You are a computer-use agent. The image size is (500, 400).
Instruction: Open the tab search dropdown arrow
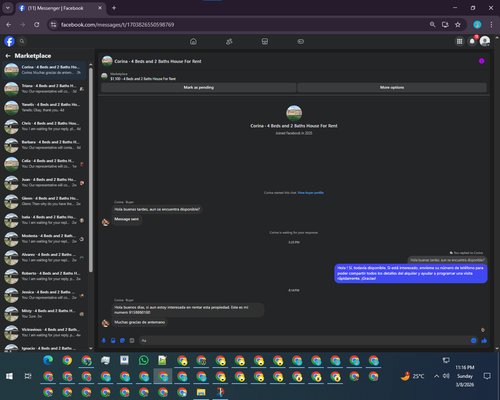[x=8, y=8]
